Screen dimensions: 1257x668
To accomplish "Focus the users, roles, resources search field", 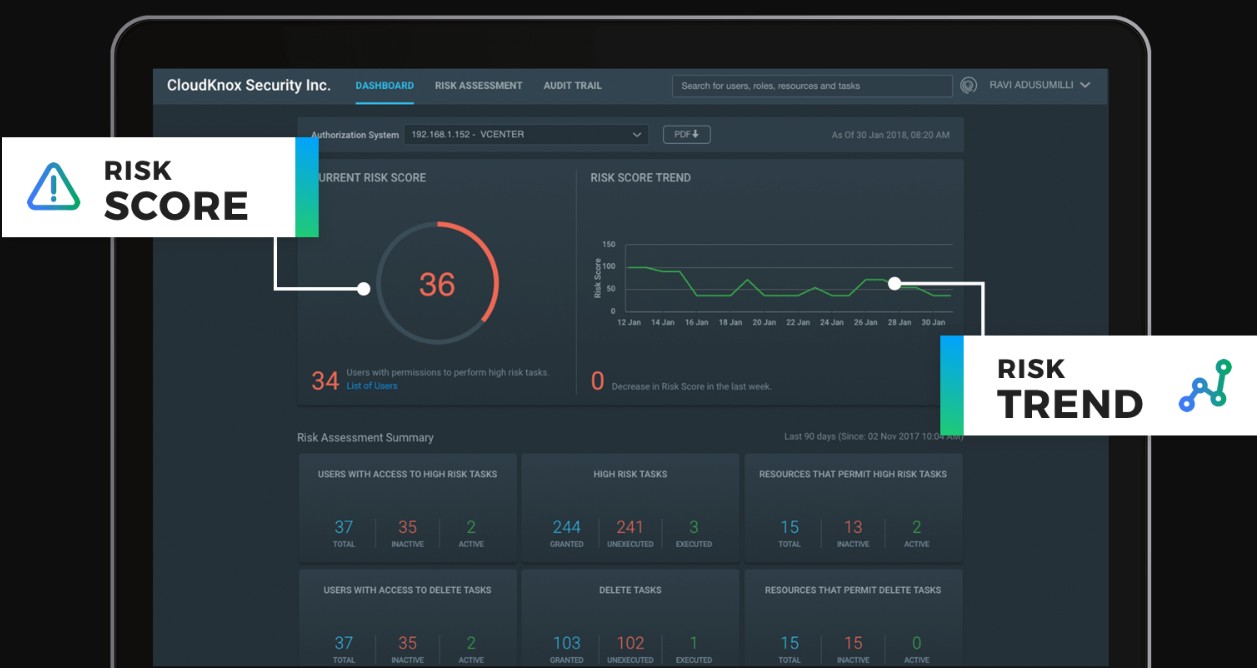I will 812,86.
